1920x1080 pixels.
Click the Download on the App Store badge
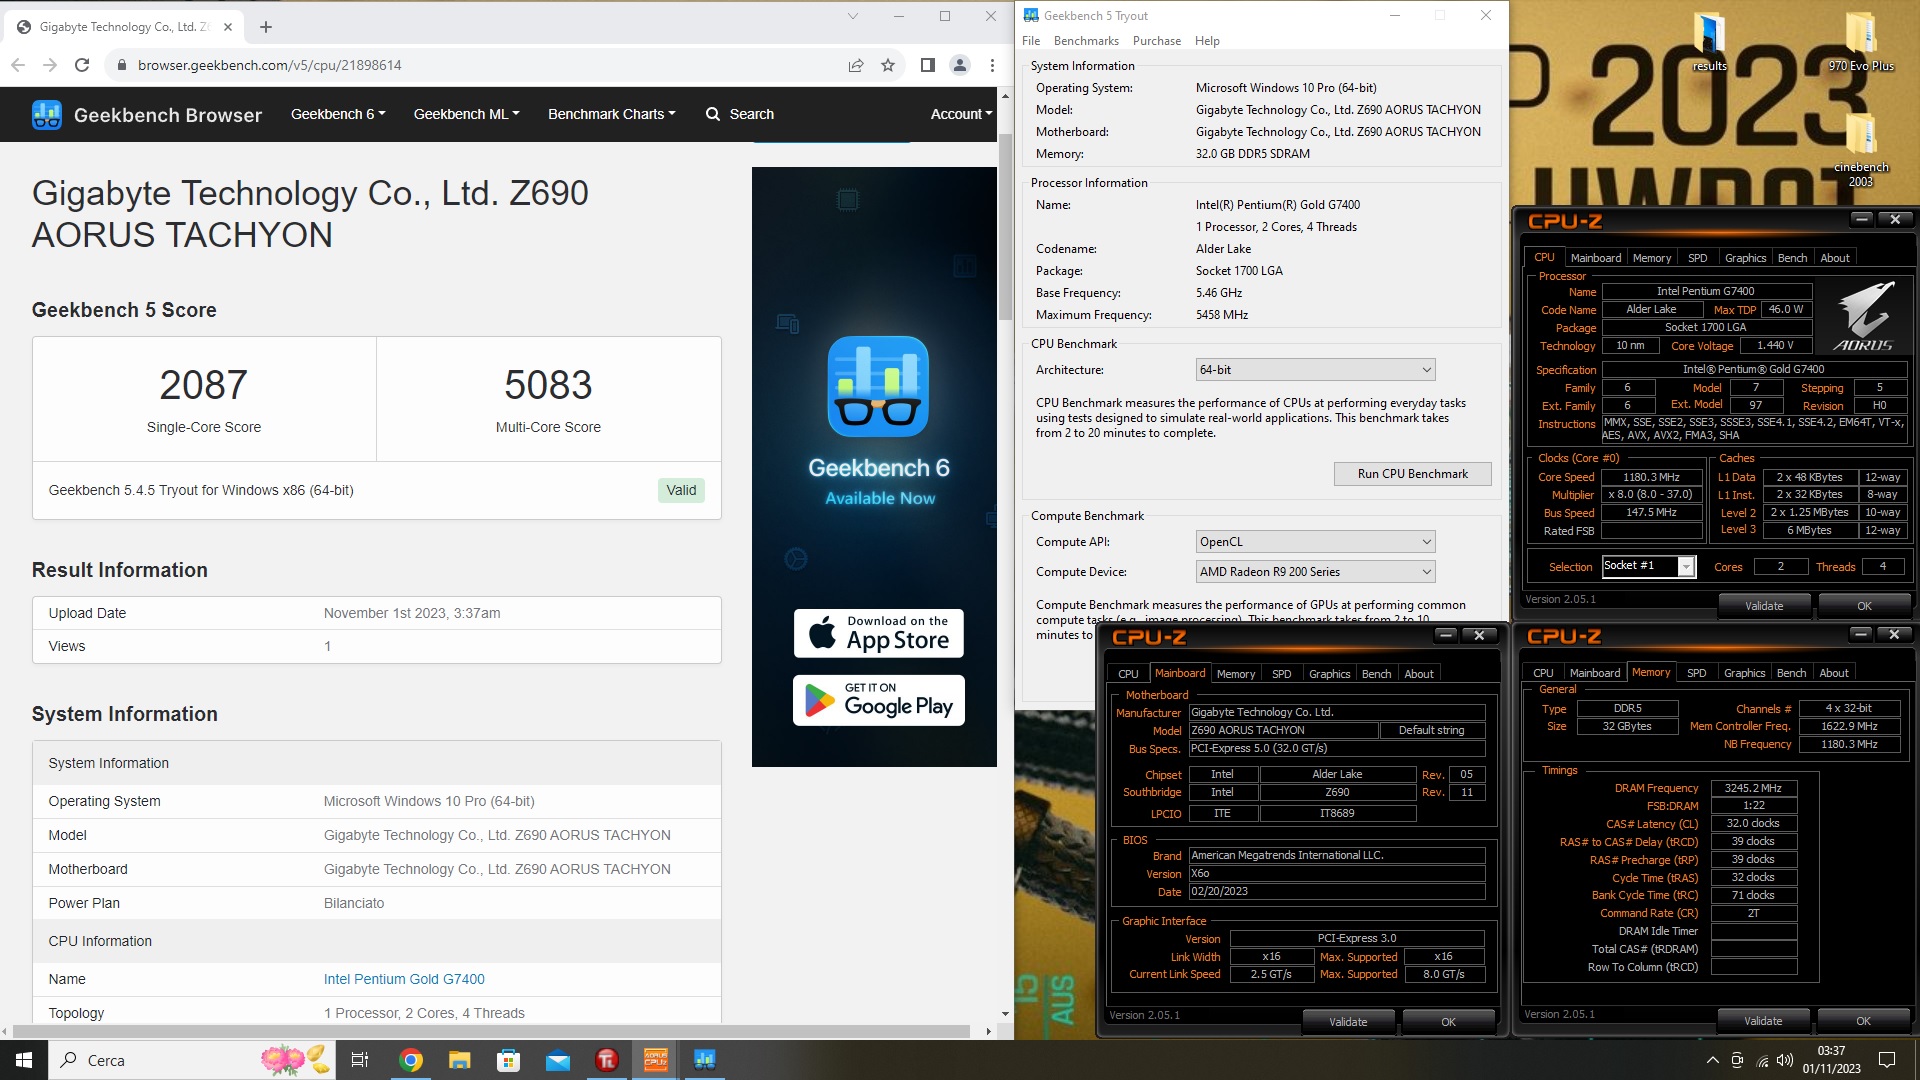[878, 633]
